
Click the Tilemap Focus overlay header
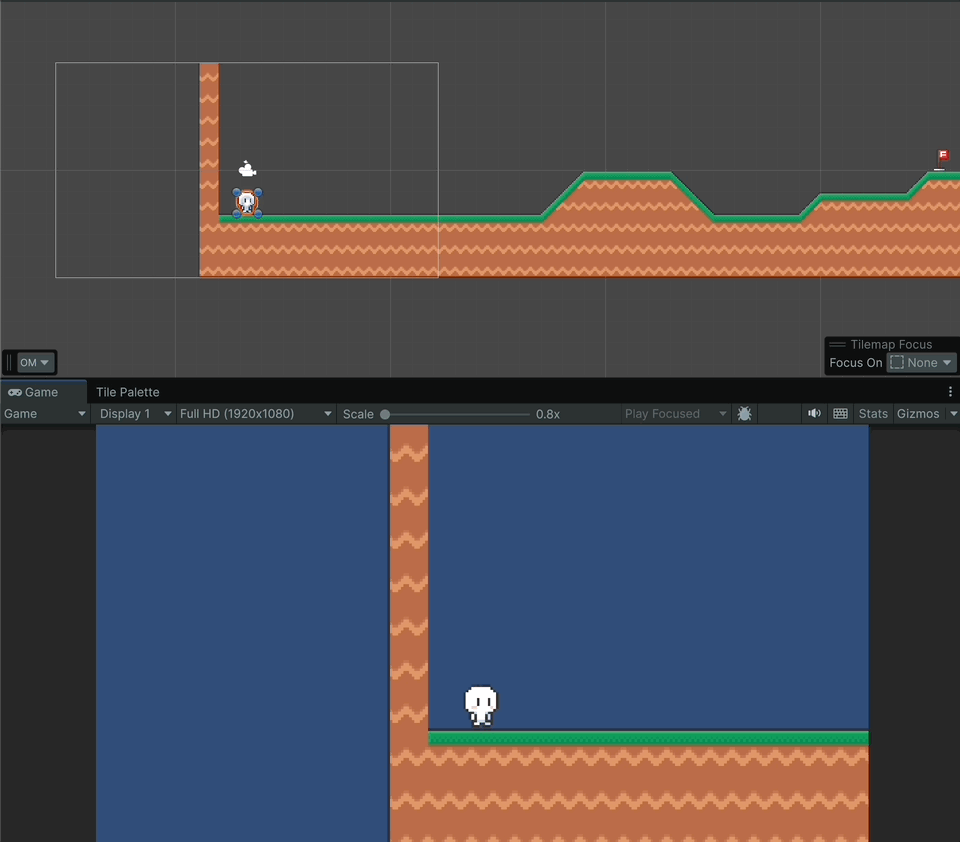click(x=891, y=344)
